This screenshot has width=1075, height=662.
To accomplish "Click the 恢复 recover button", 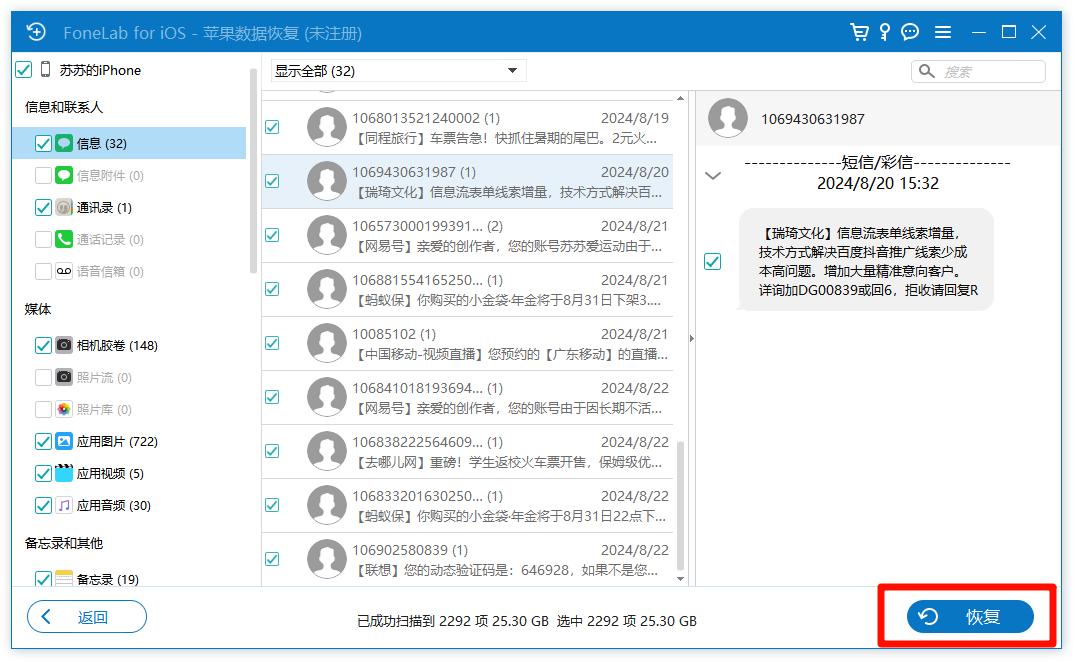I will point(969,617).
